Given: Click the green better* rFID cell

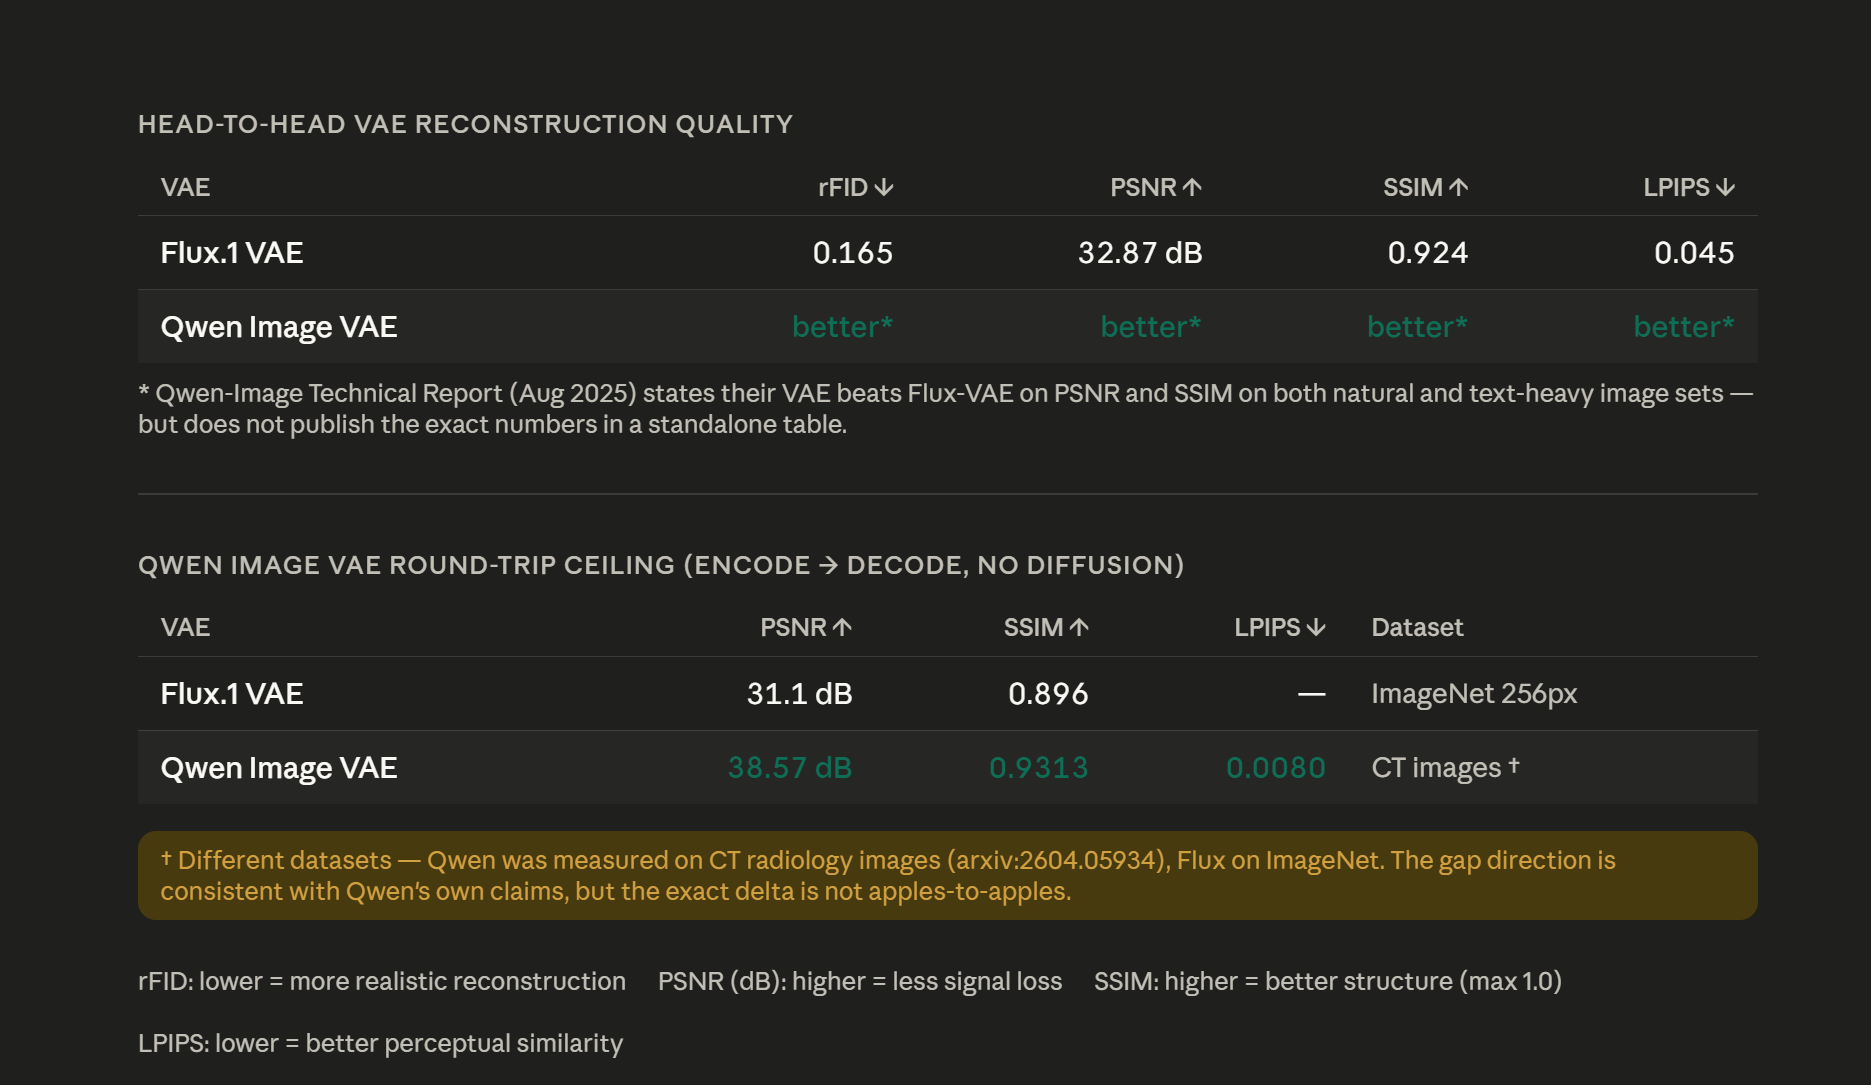Looking at the screenshot, I should click(842, 327).
